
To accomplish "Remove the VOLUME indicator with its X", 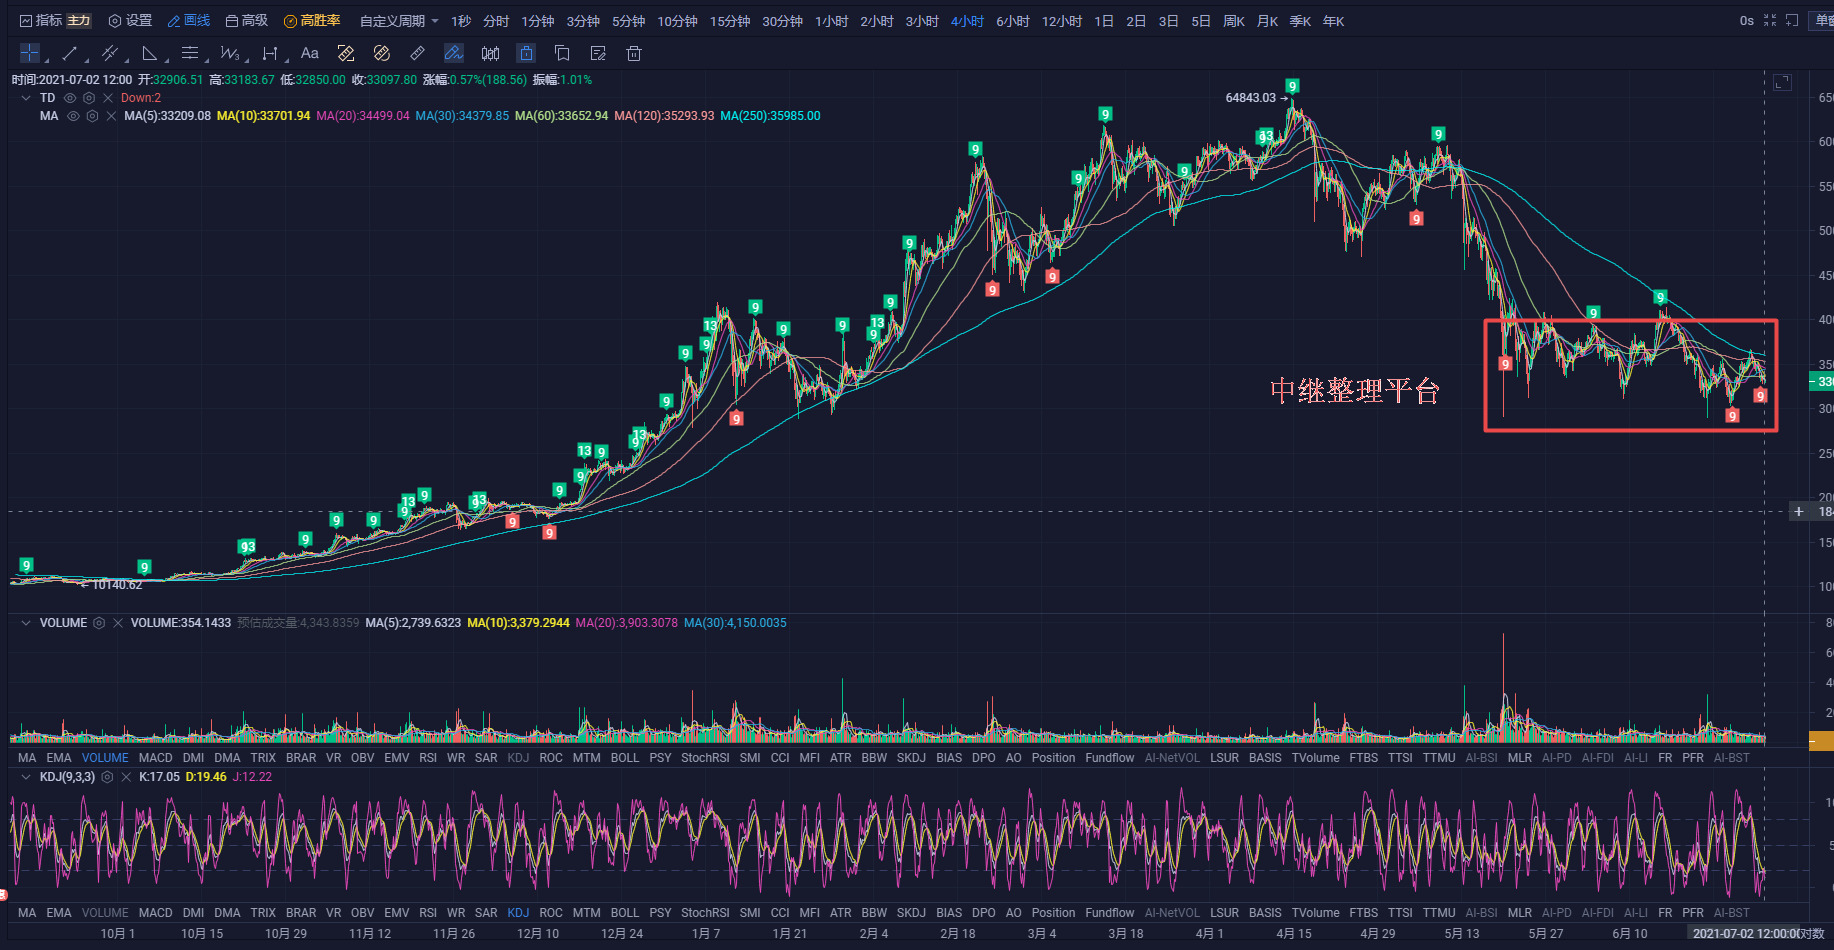I will point(118,623).
